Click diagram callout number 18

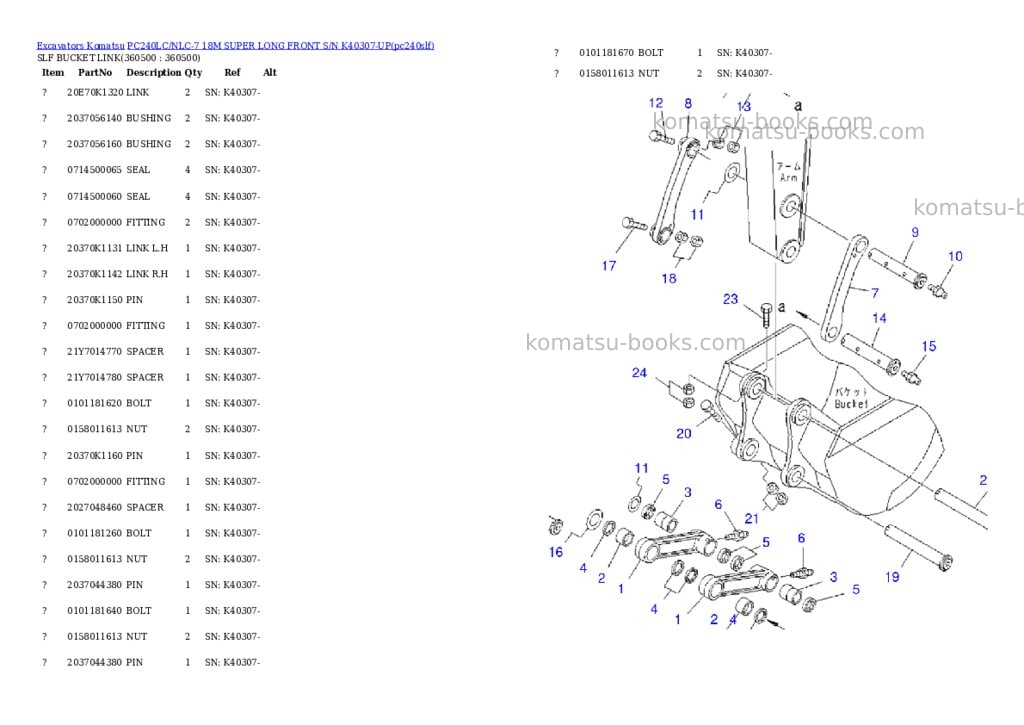click(x=669, y=278)
